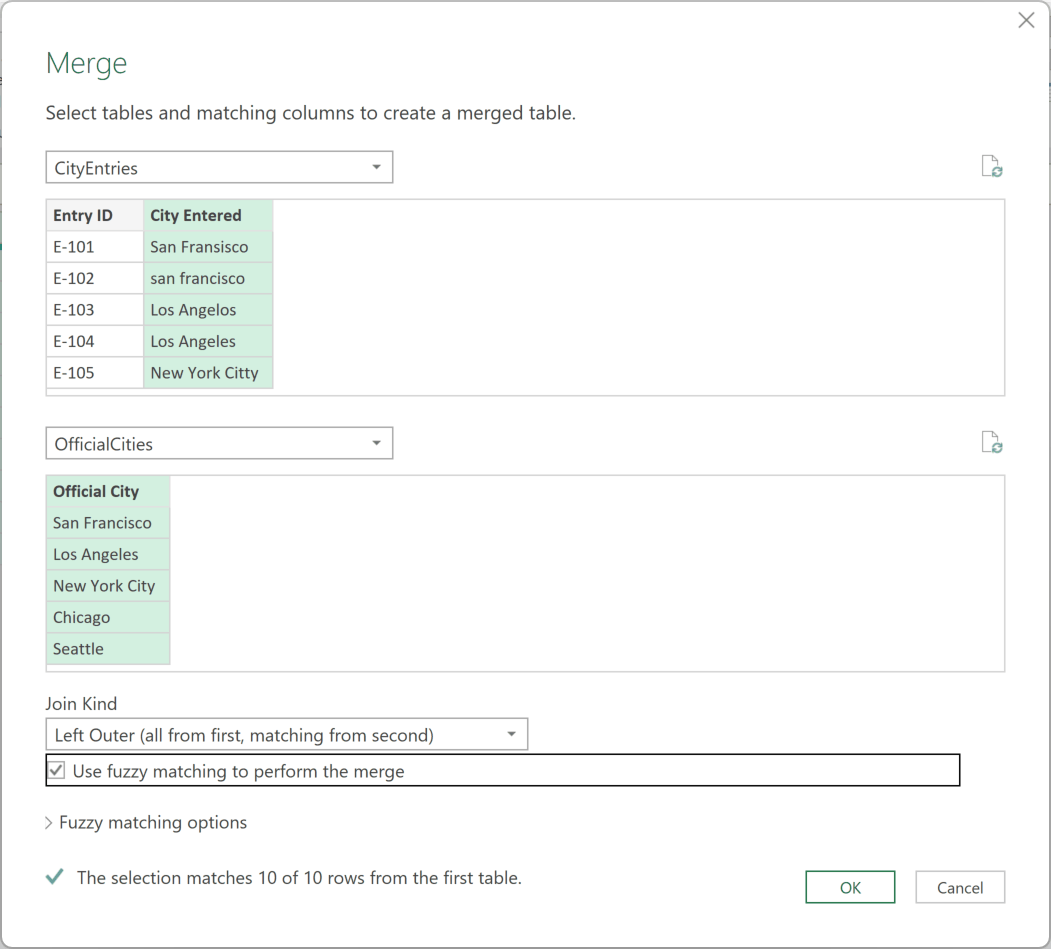
Task: Open the CityEntries table dropdown
Action: (219, 168)
